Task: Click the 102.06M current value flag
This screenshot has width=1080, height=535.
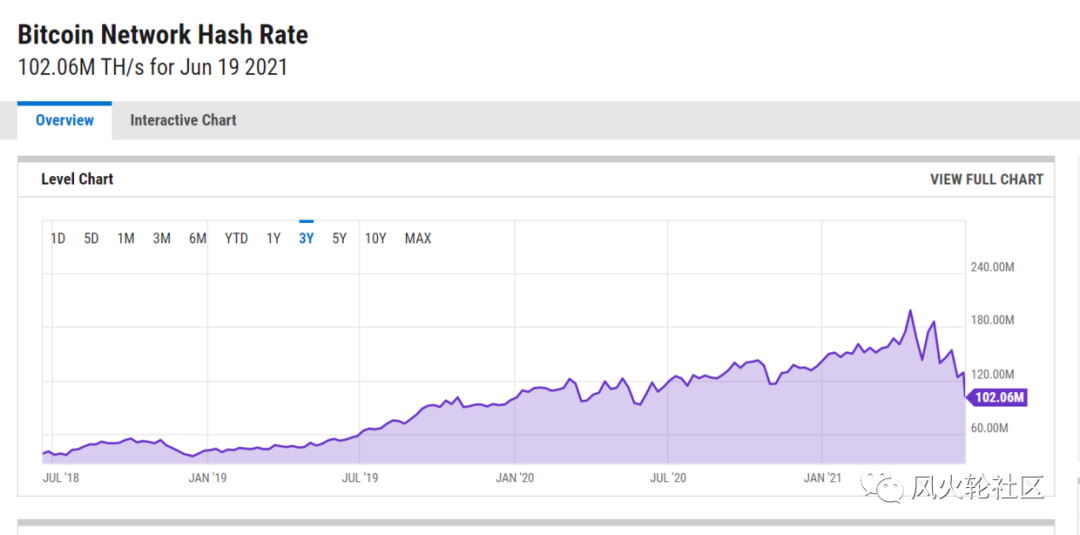Action: pos(997,397)
